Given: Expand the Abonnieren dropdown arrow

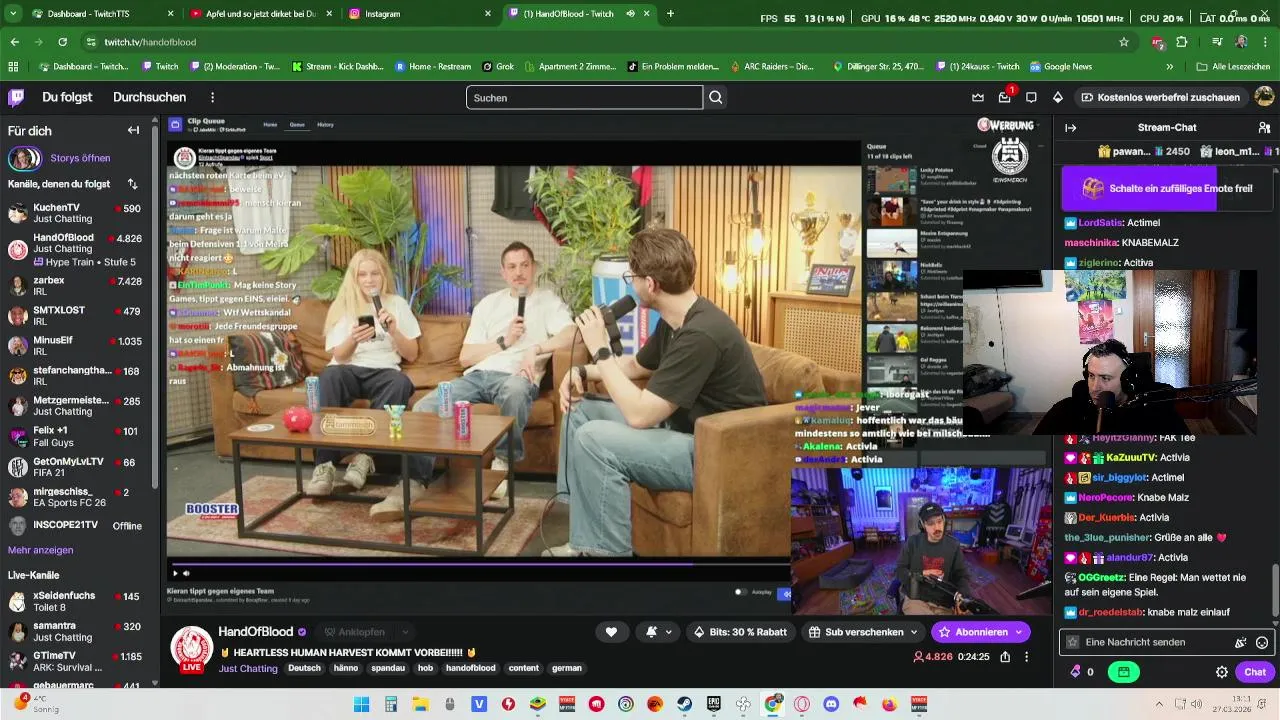Looking at the screenshot, I should [x=1018, y=632].
